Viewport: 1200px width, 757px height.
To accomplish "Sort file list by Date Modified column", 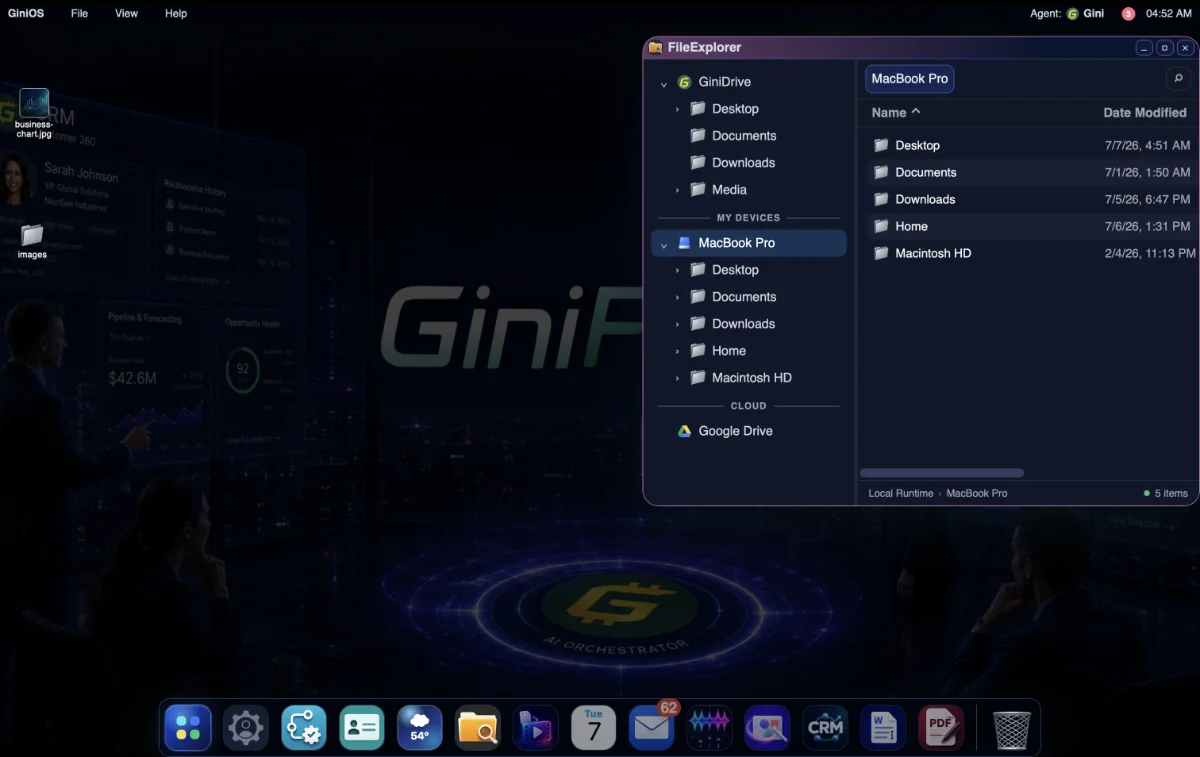I will point(1145,113).
